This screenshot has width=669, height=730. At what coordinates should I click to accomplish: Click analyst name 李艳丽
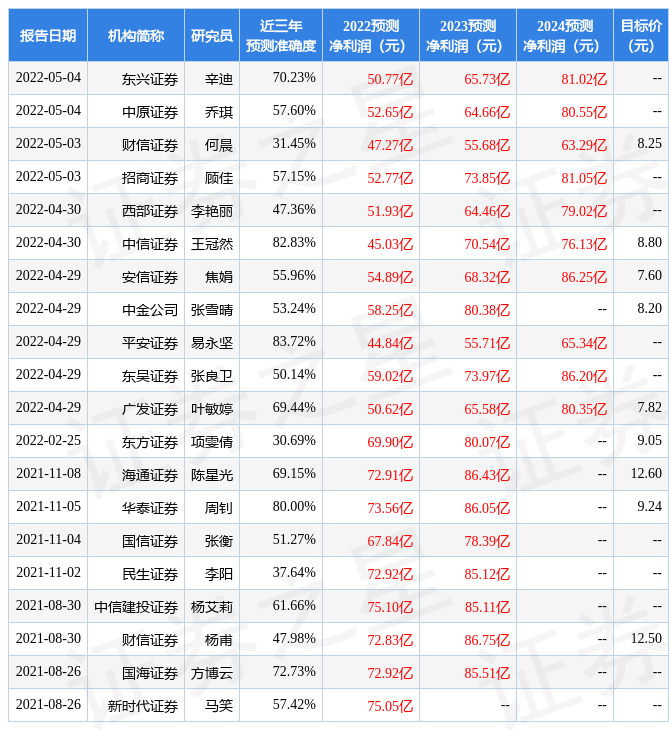click(x=212, y=211)
